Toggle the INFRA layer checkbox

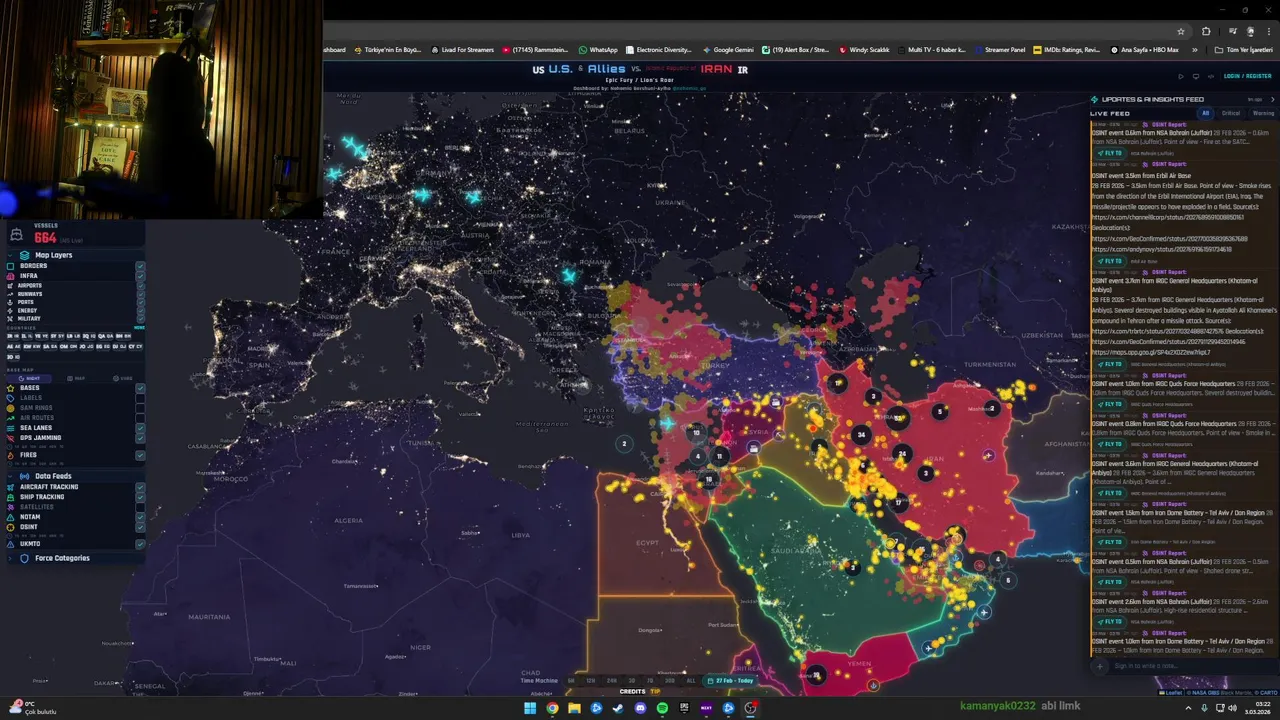tap(140, 276)
